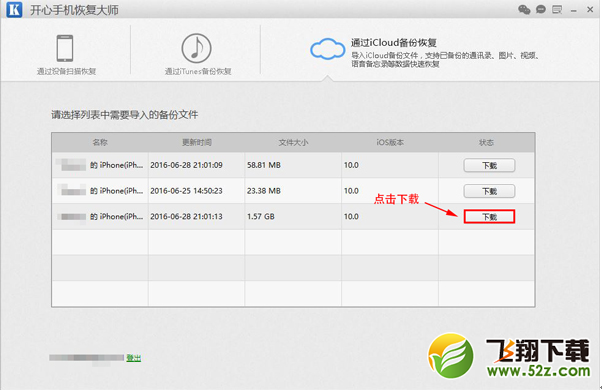Image resolution: width=602 pixels, height=390 pixels.
Task: Click the app logo K icon
Action: point(14,10)
